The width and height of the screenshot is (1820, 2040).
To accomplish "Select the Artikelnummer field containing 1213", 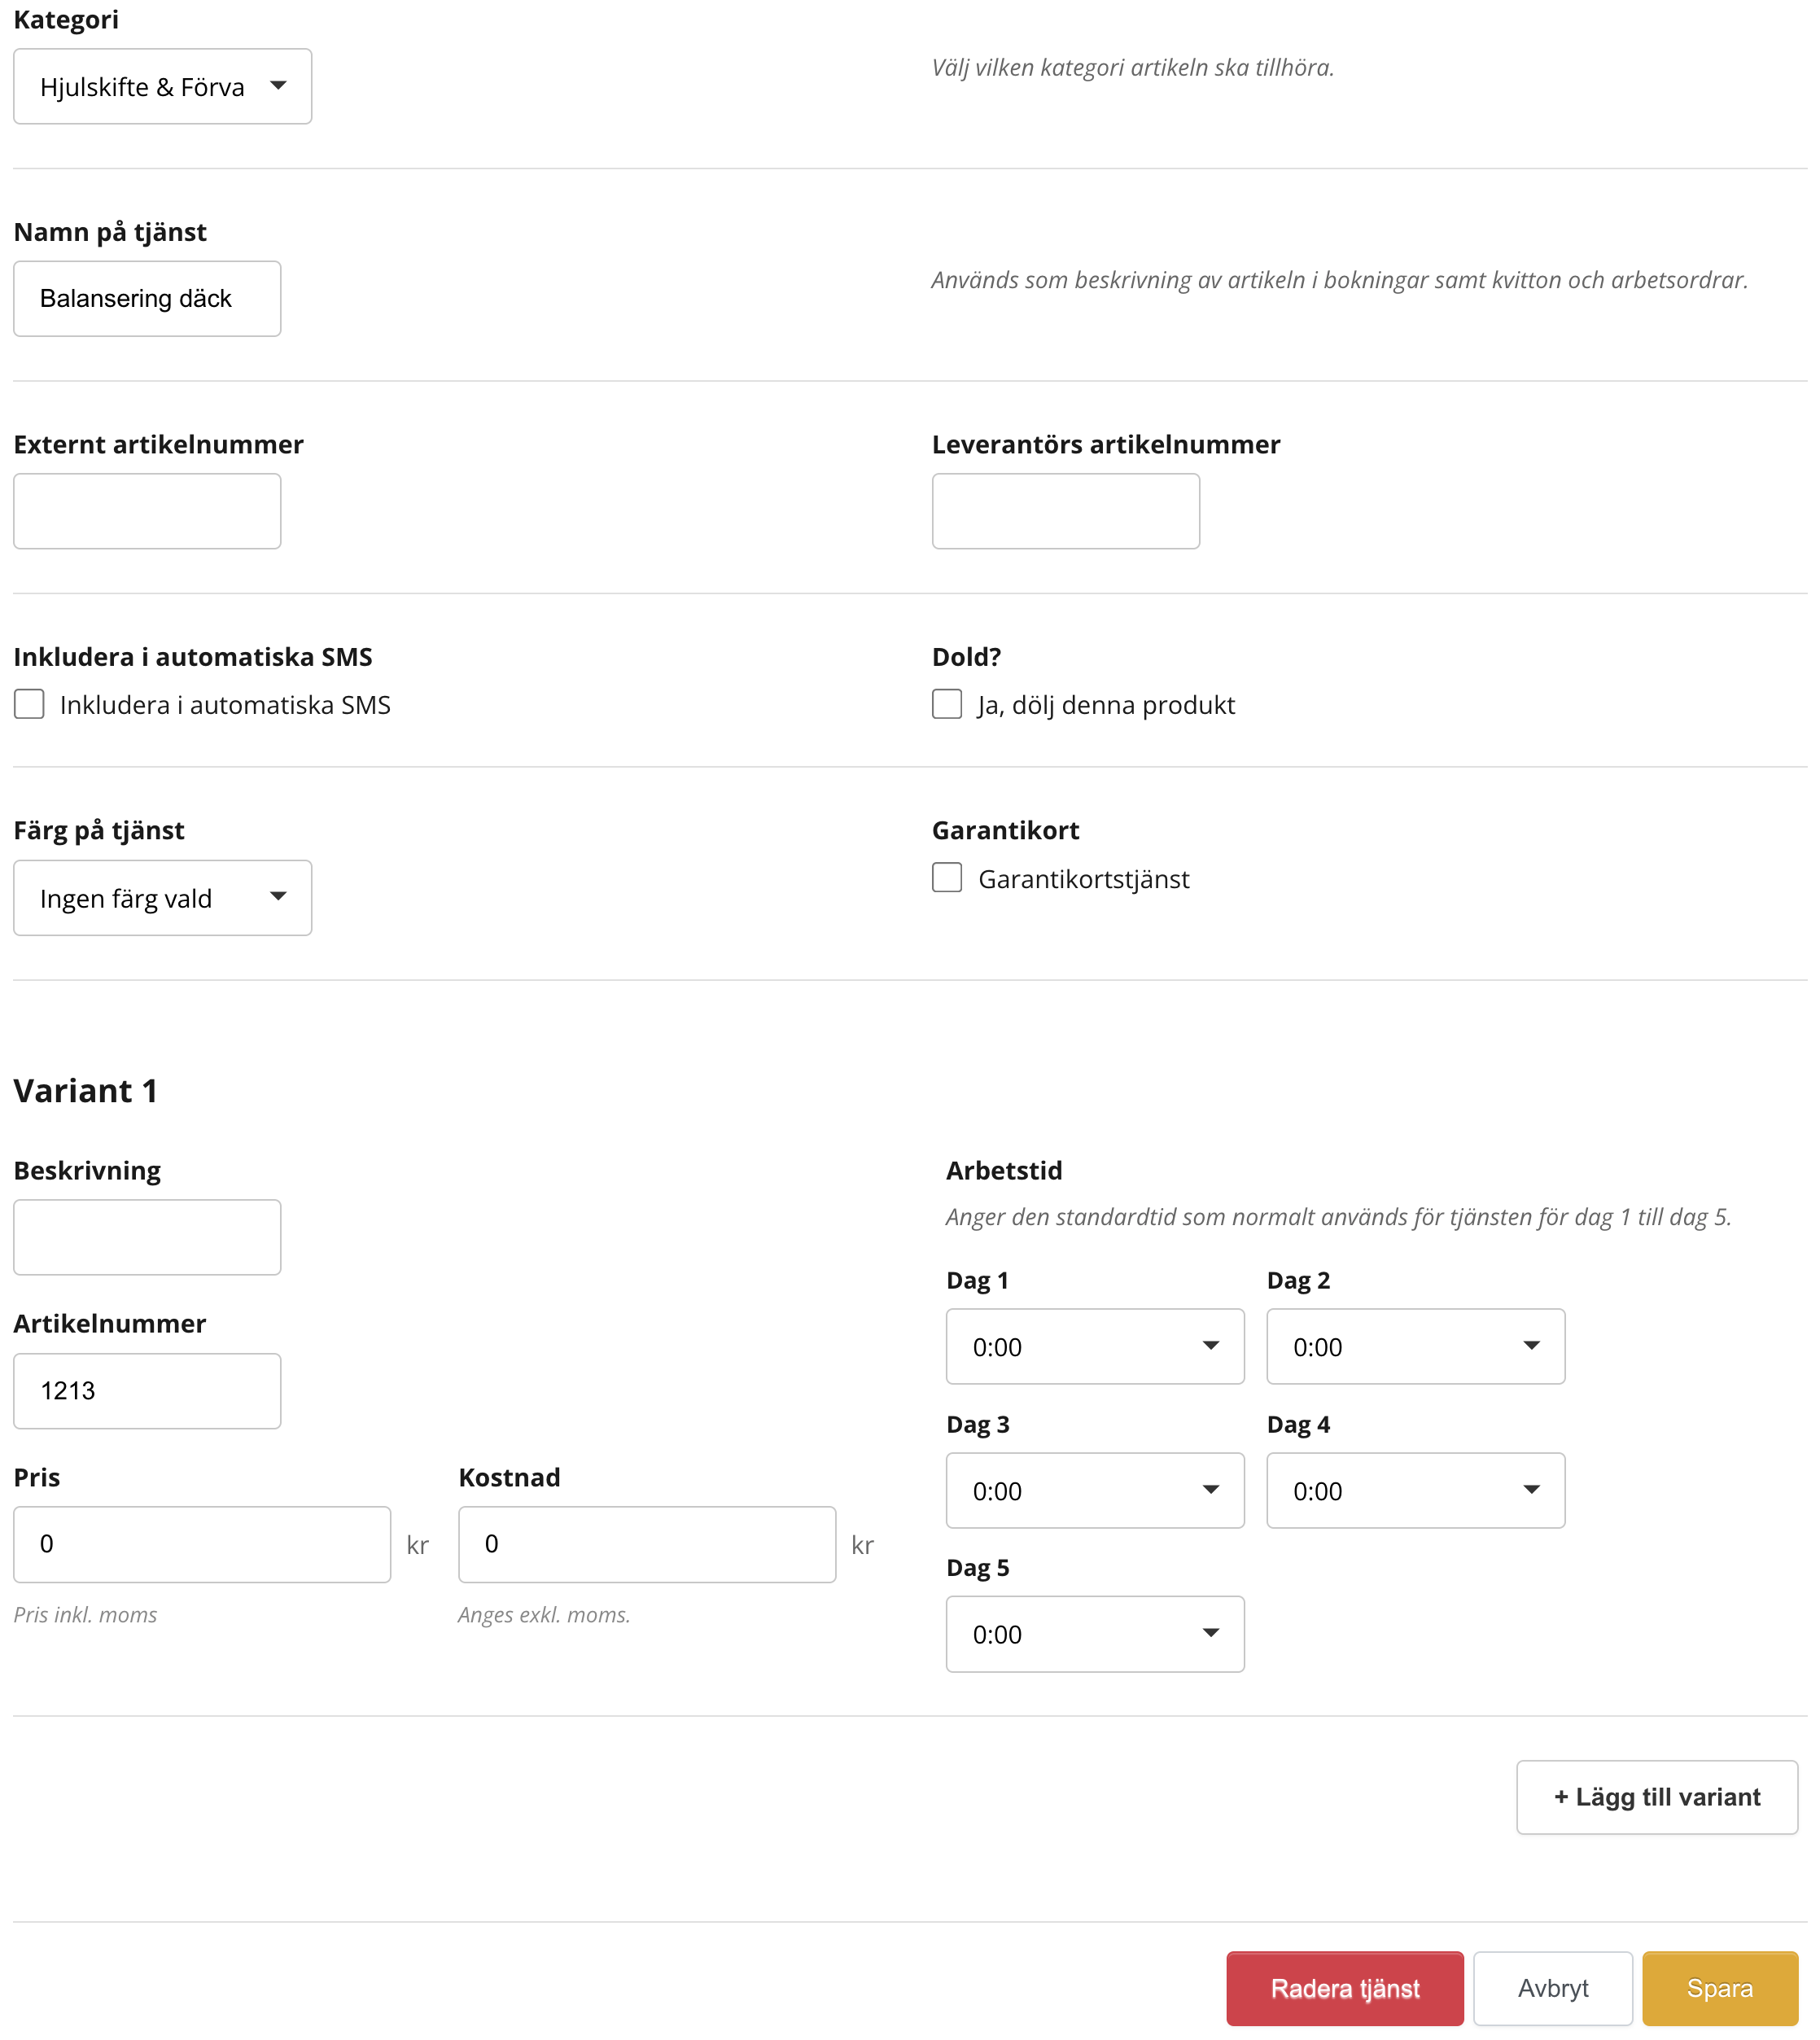I will [x=147, y=1391].
